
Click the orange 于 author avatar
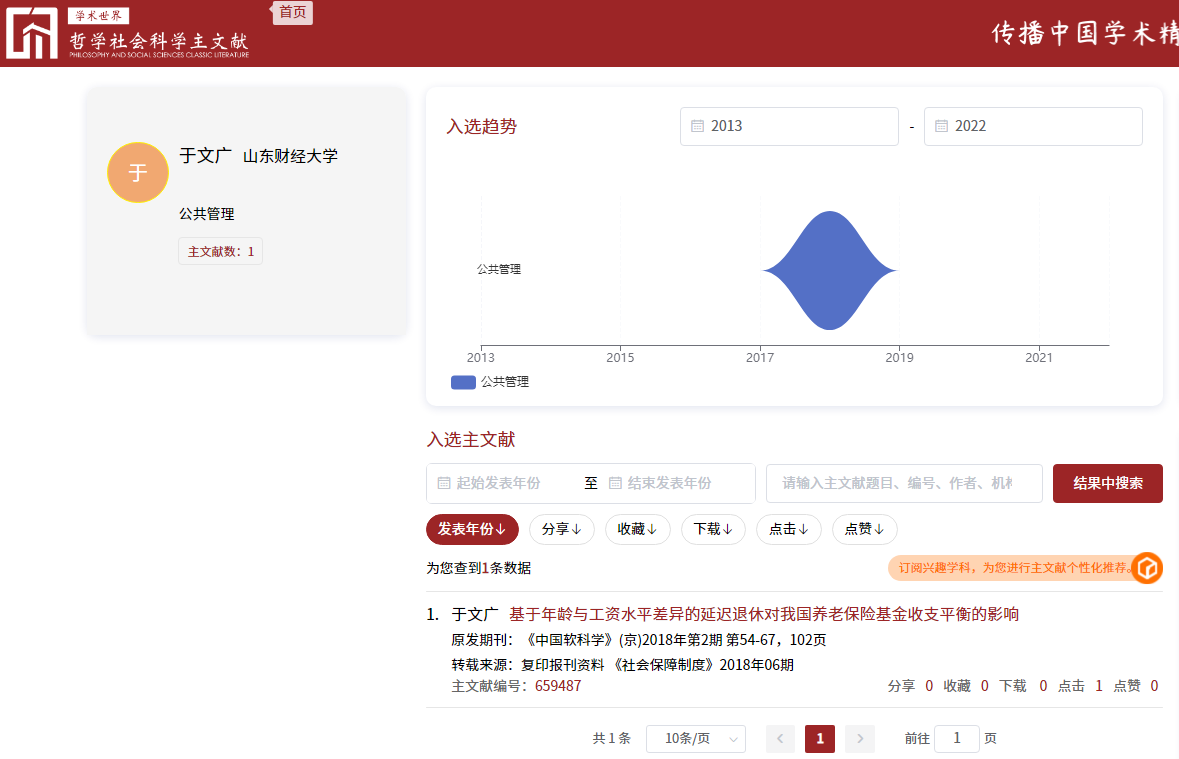click(x=138, y=172)
